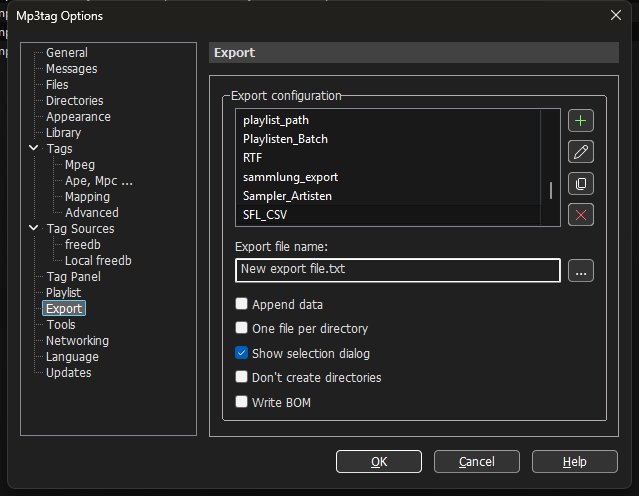Screen dimensions: 639x496
Task: Enable the Write BOM checkbox
Action: coord(241,402)
